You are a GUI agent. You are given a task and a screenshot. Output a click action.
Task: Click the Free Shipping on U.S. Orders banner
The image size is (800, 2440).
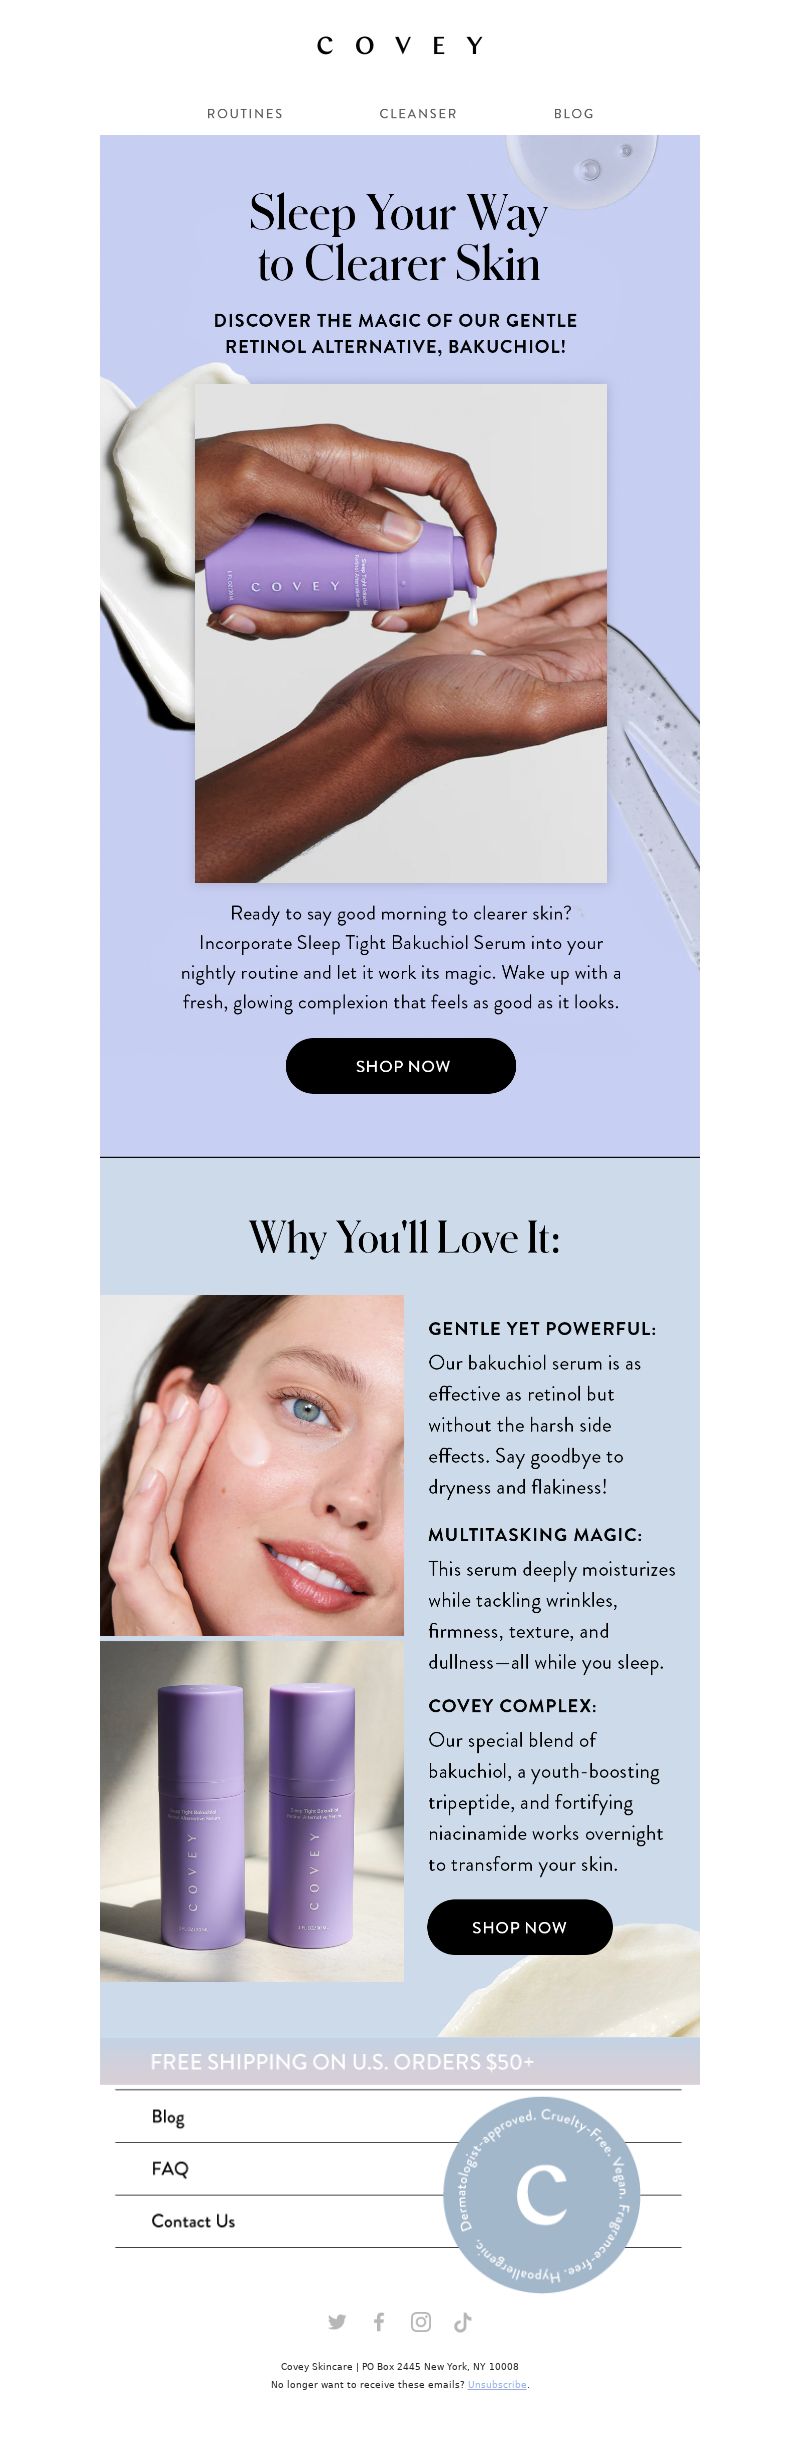pyautogui.click(x=400, y=2061)
